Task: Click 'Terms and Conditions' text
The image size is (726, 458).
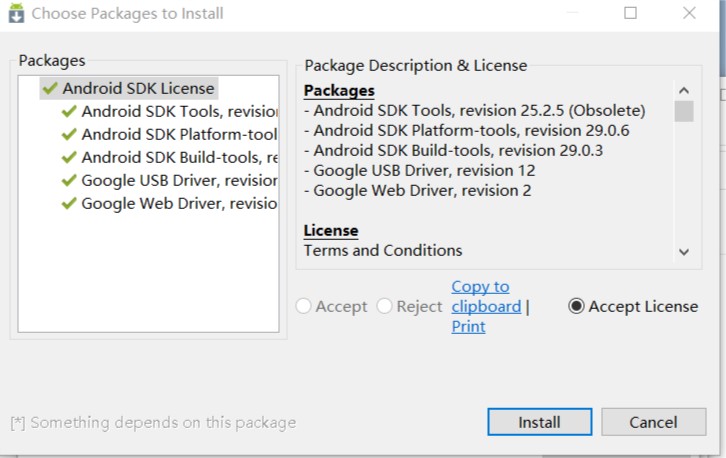Action: pyautogui.click(x=383, y=251)
